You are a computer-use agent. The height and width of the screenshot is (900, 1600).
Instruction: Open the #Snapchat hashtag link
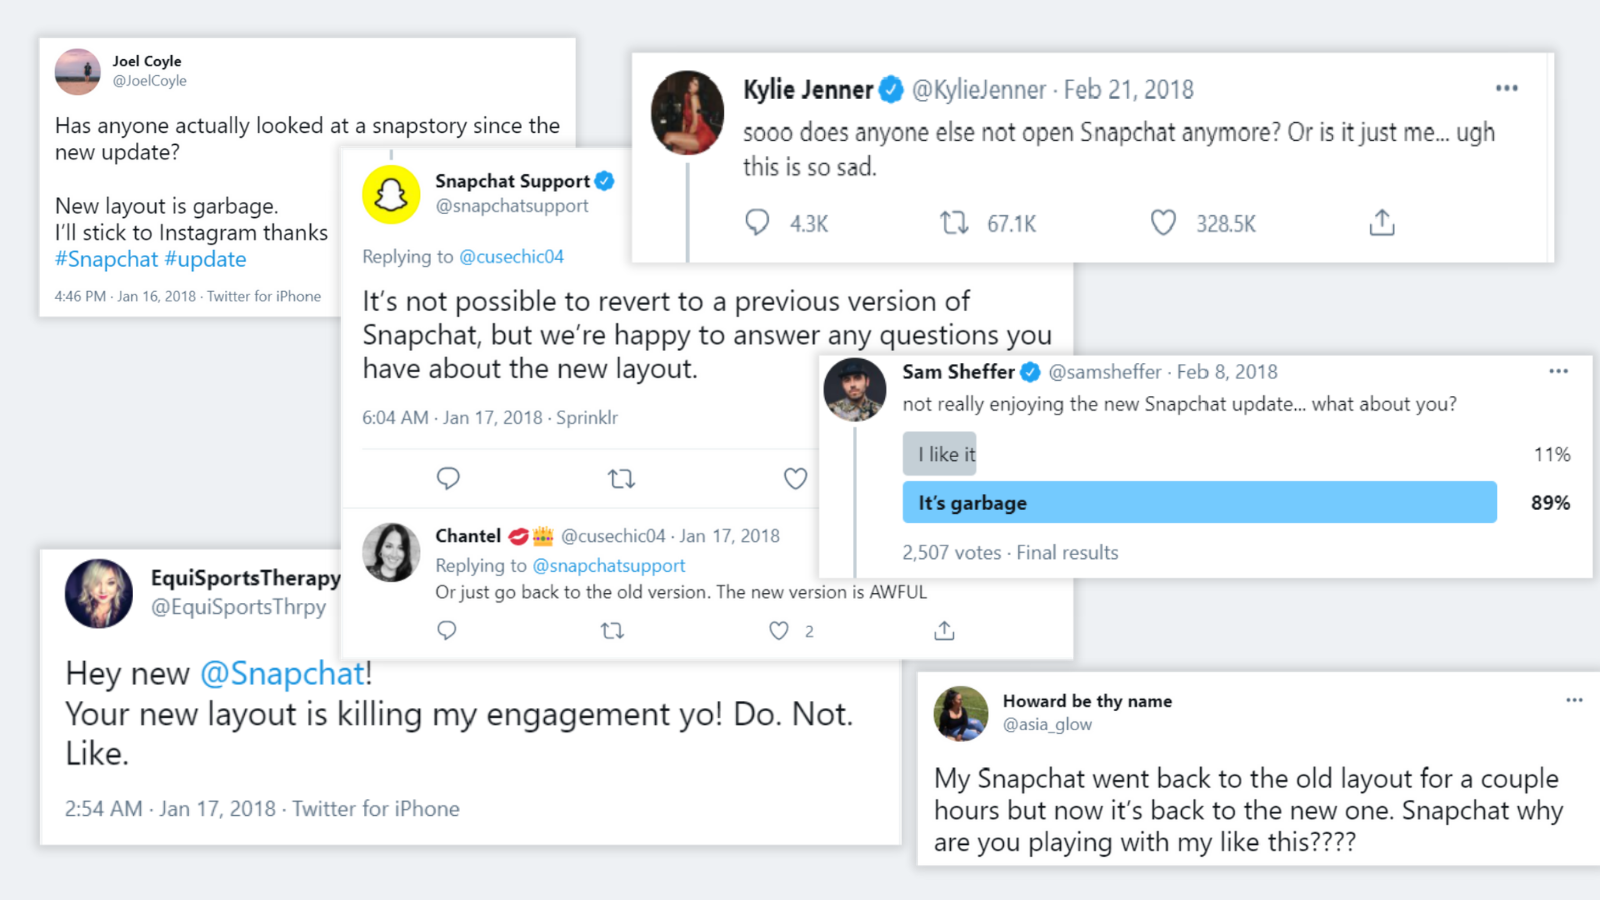coord(107,259)
